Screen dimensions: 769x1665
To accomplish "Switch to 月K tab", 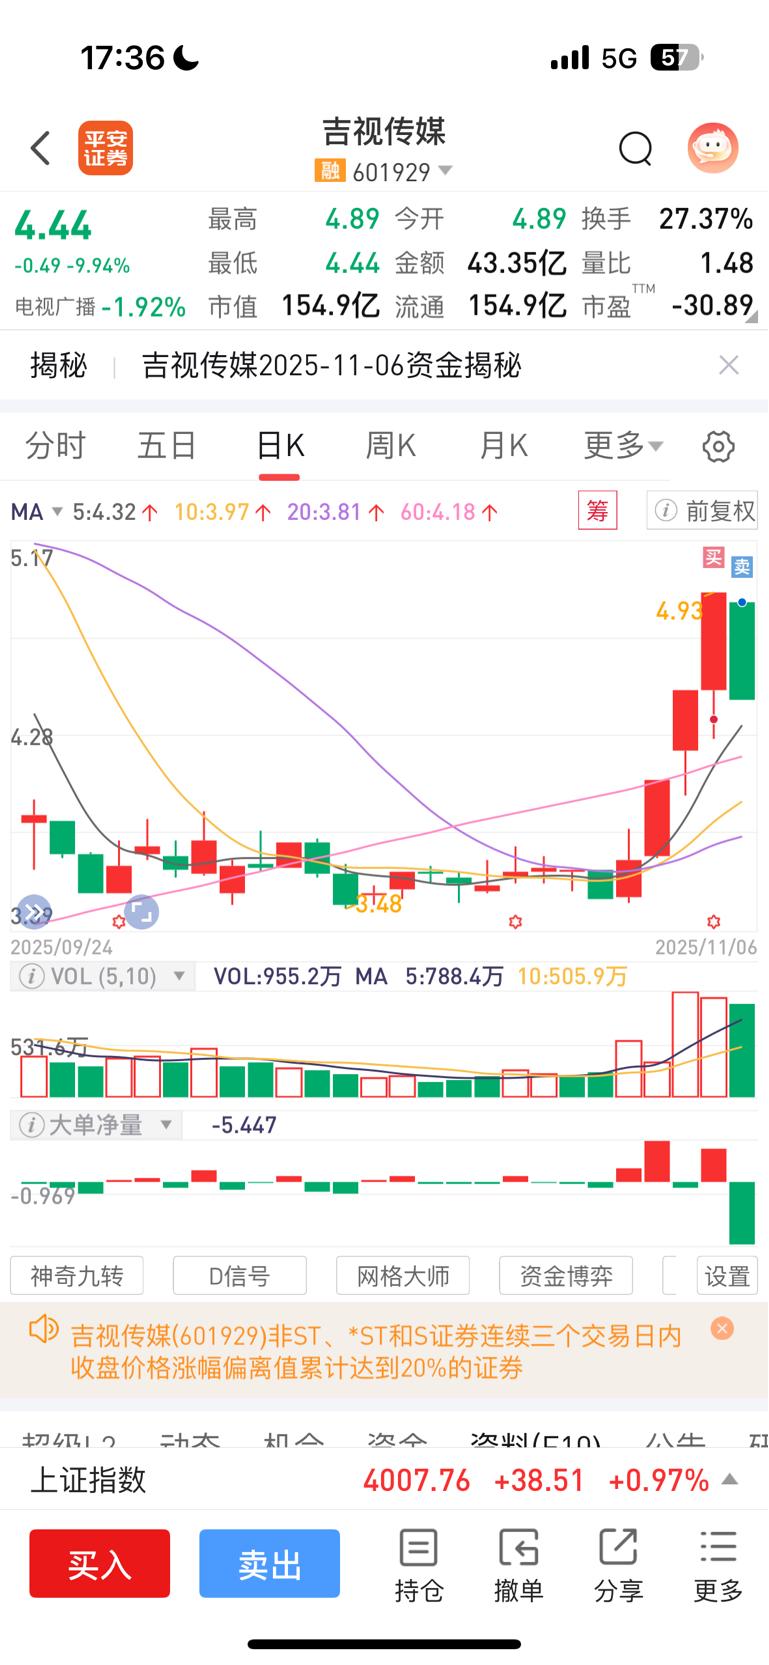I will (x=503, y=445).
